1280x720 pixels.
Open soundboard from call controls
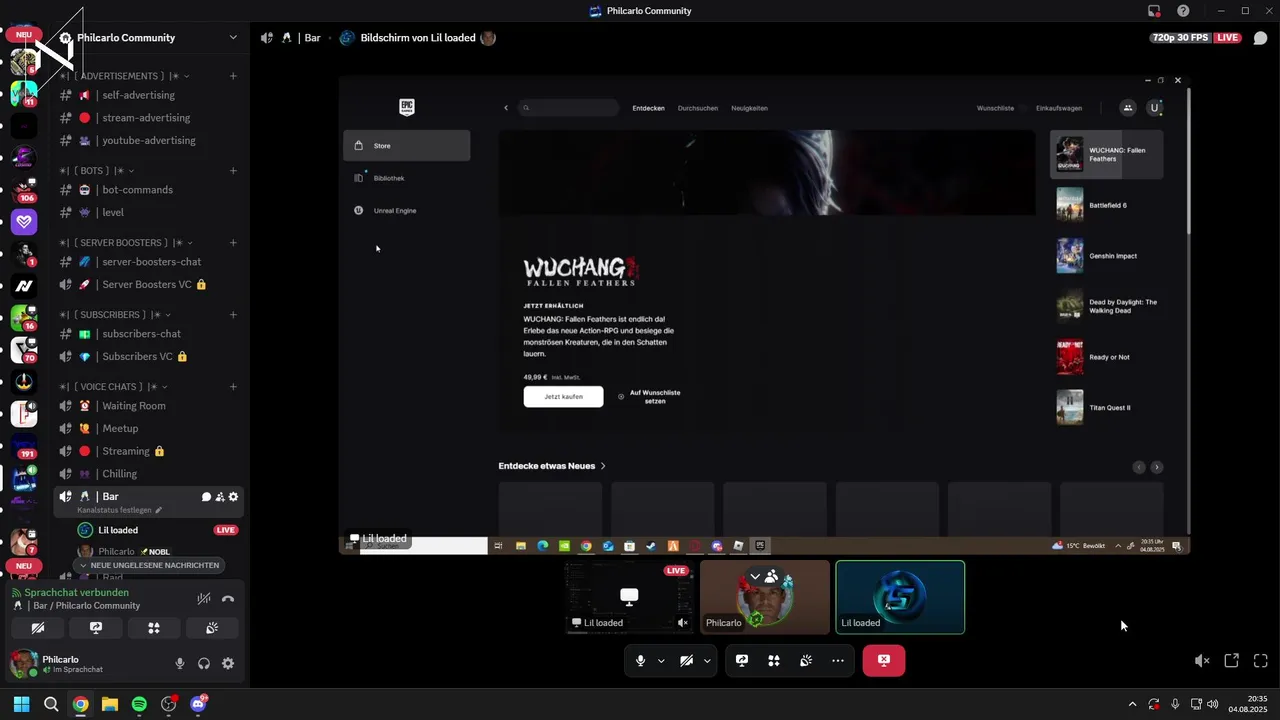(806, 661)
